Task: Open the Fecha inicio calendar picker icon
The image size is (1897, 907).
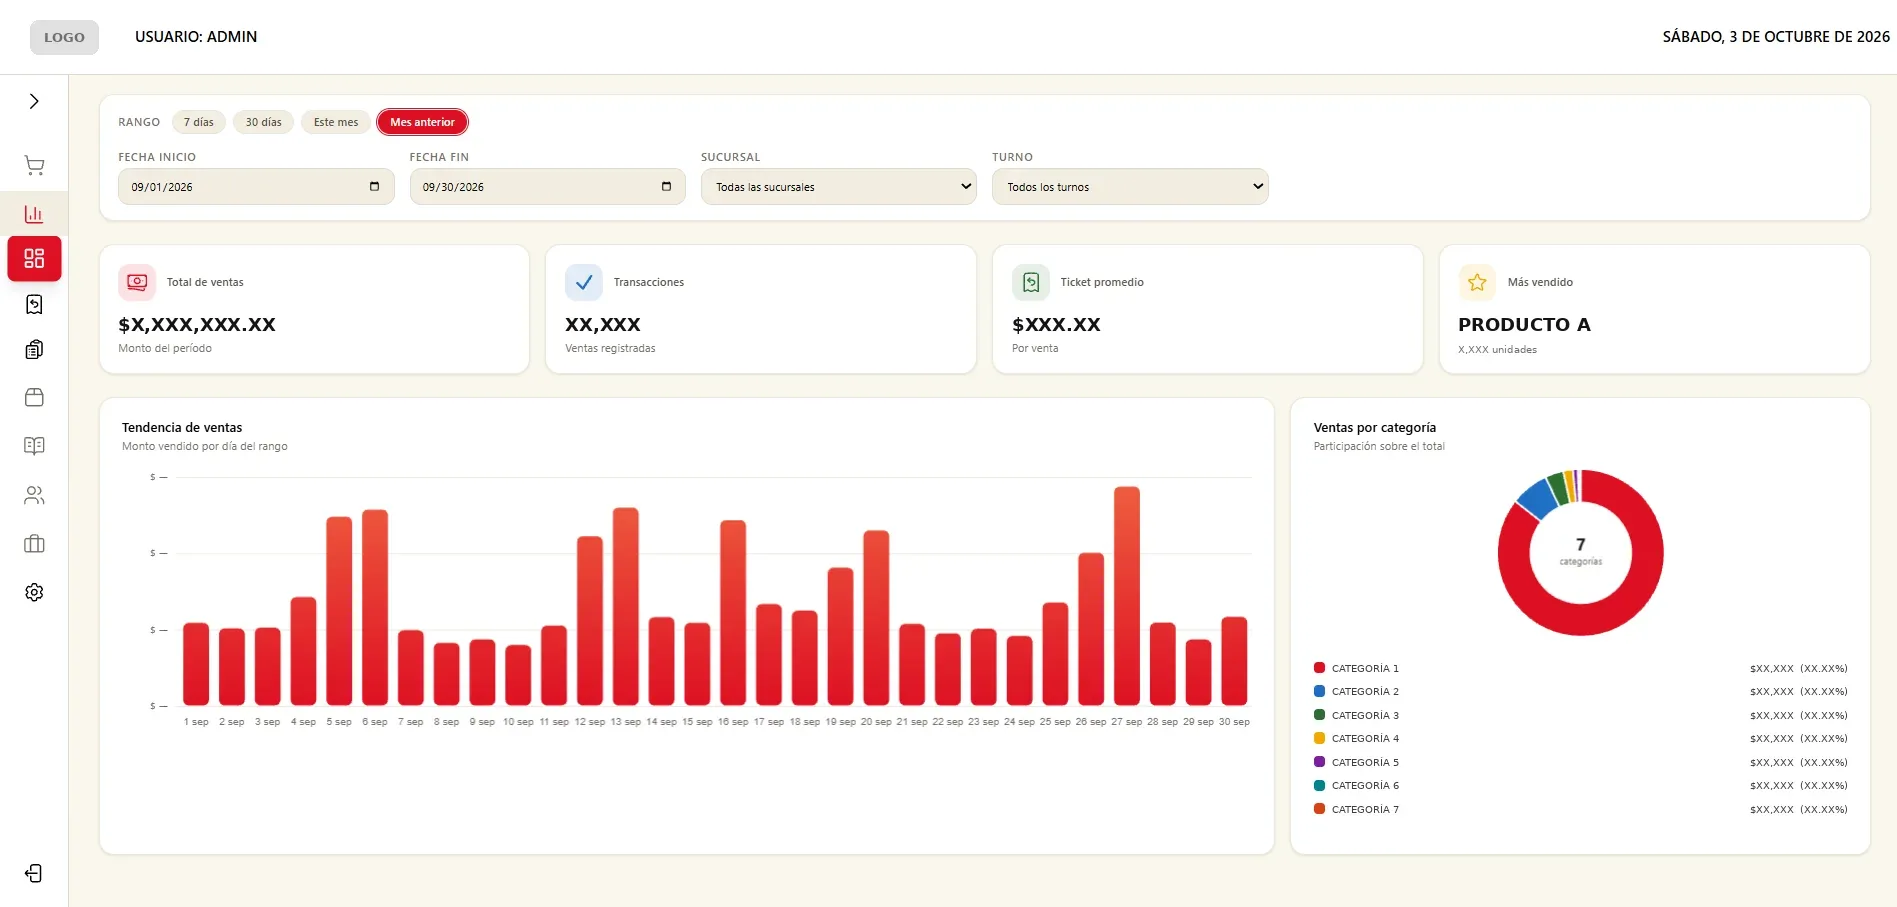Action: point(374,187)
